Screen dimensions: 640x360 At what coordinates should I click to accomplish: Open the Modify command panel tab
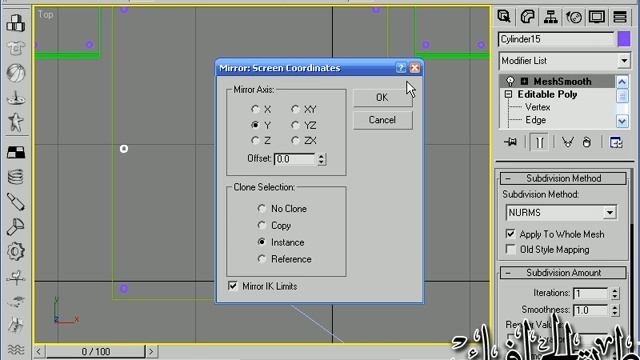527,17
